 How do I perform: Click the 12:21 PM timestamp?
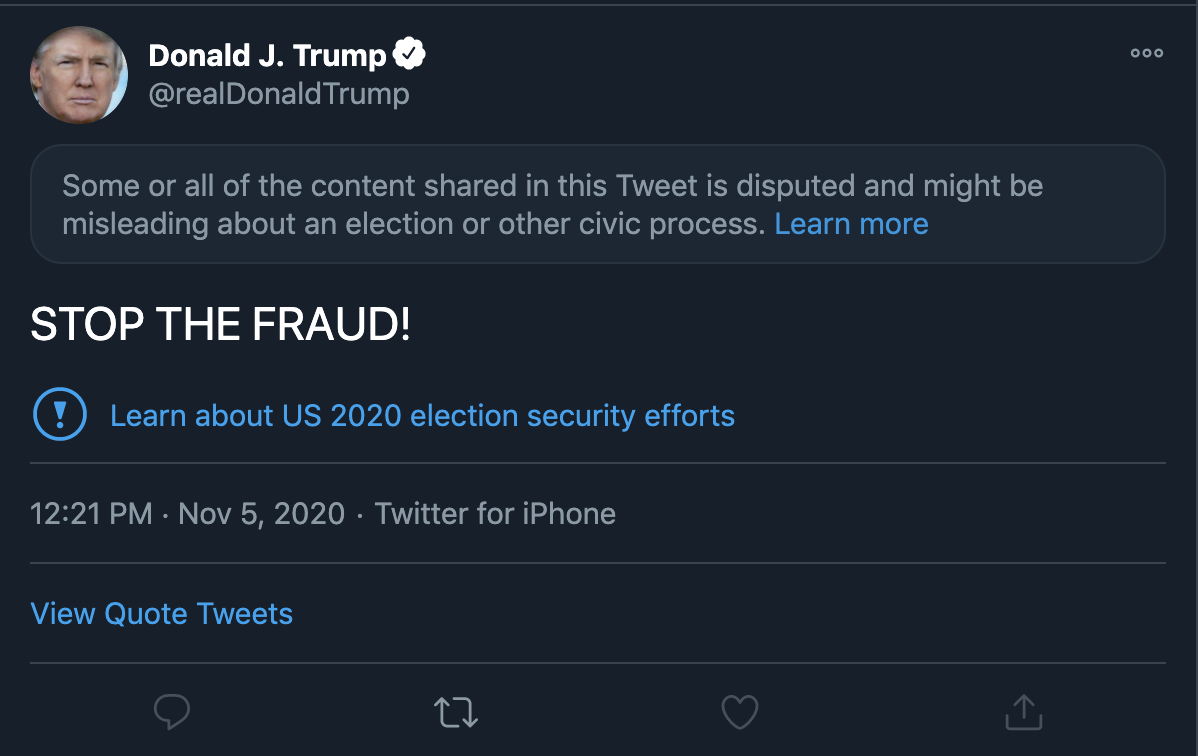click(91, 514)
